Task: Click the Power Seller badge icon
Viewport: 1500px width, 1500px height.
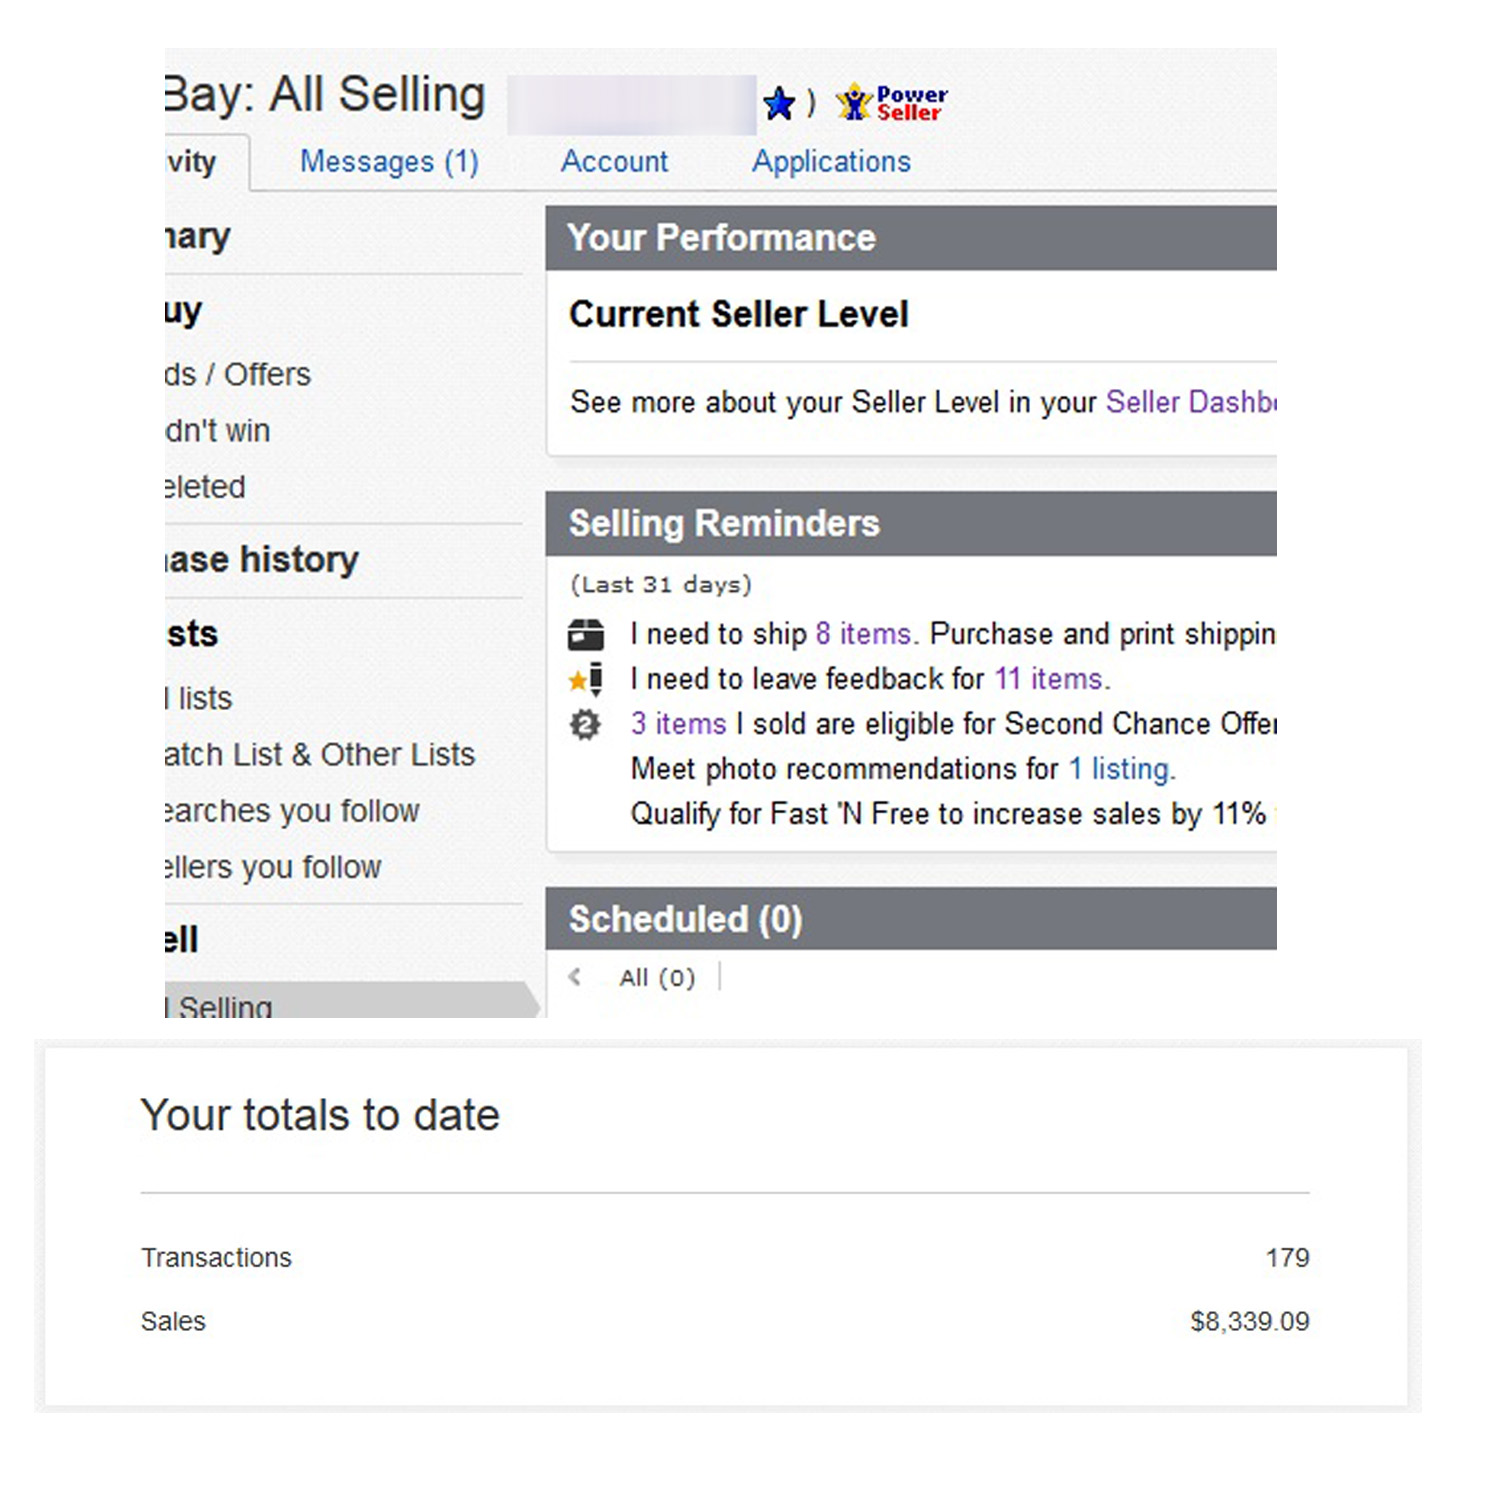Action: tap(892, 103)
